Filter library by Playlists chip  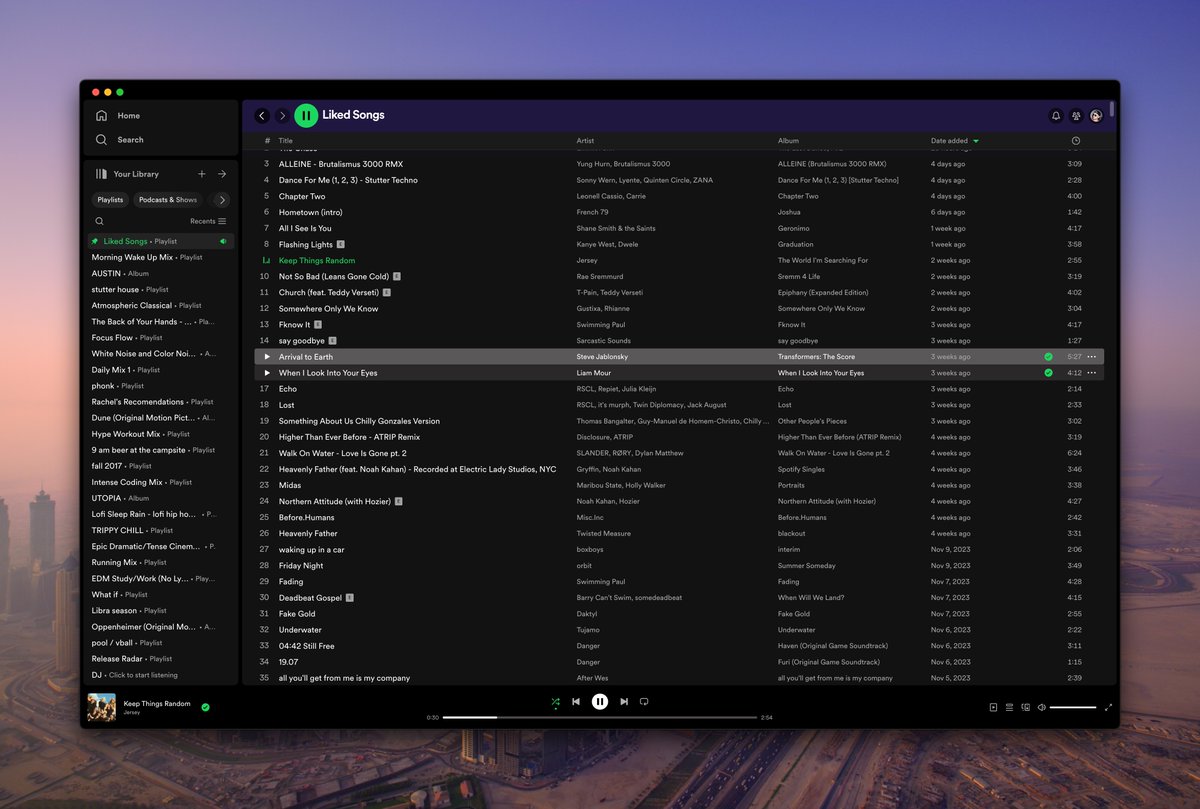pos(110,200)
